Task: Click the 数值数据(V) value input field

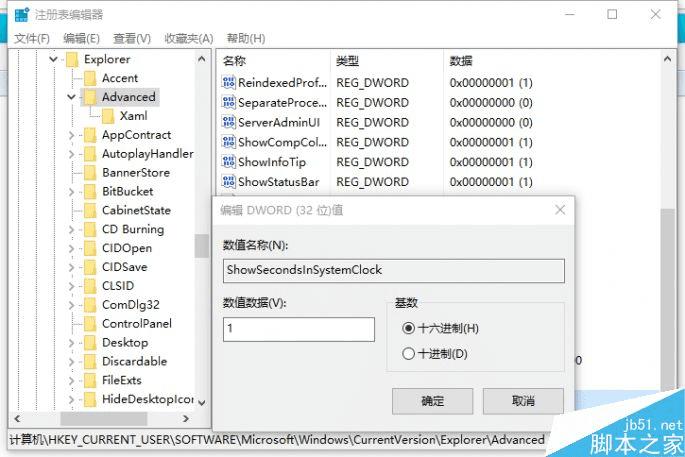Action: (299, 329)
